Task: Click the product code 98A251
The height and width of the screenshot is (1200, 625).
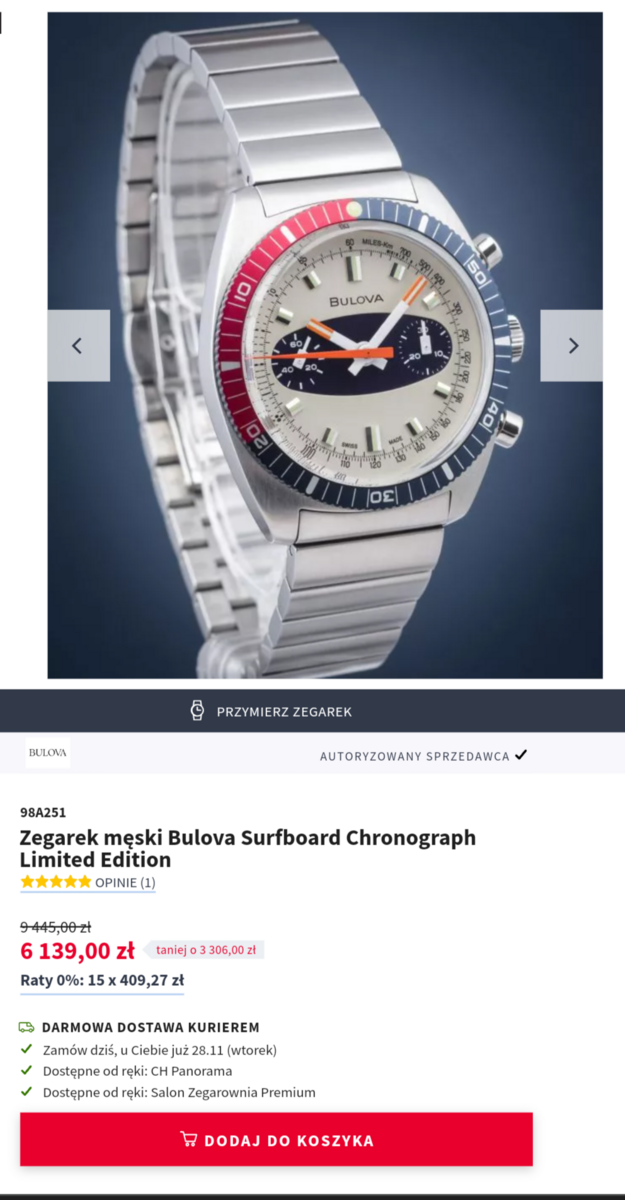Action: 43,812
